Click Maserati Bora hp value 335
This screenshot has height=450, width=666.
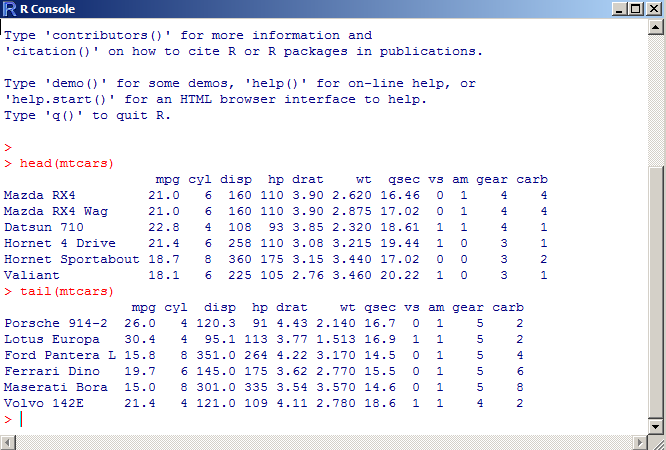pyautogui.click(x=256, y=388)
